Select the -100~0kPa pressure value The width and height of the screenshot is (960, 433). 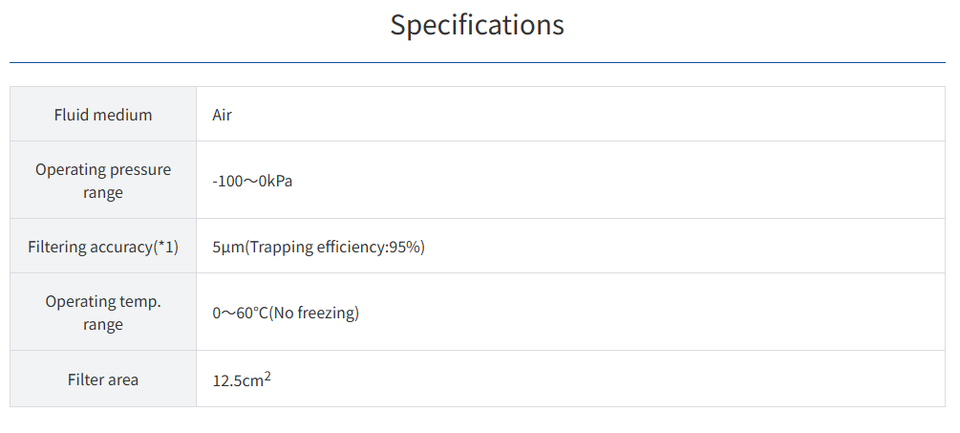[x=252, y=181]
